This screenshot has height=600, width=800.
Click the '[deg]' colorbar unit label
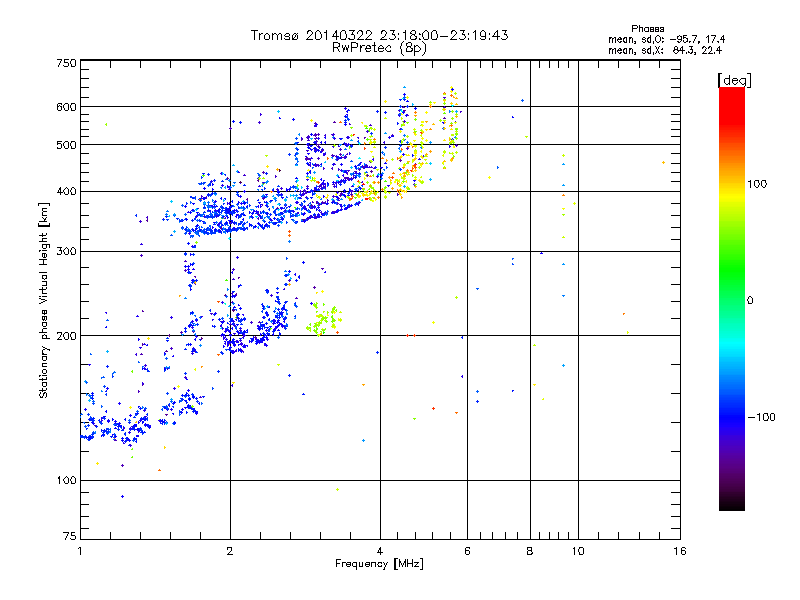point(734,80)
